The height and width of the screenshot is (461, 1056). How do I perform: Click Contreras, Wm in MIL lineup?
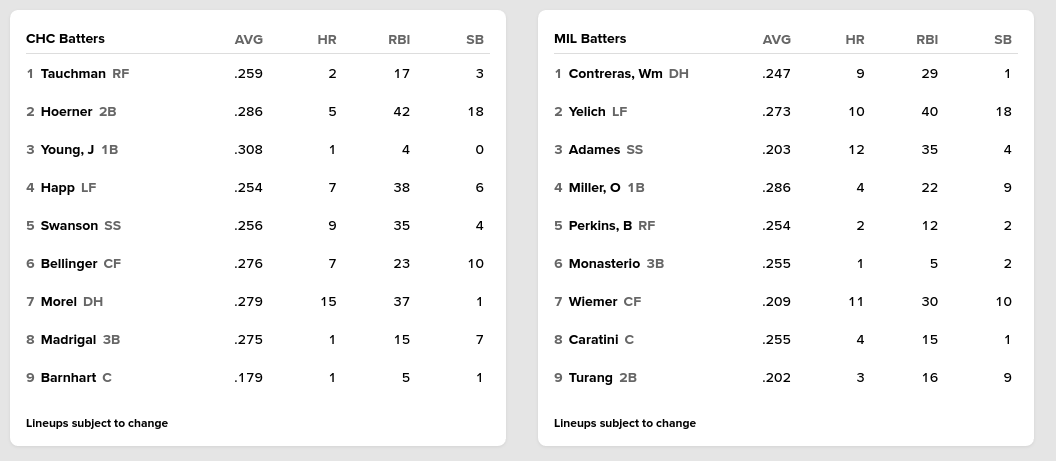click(615, 74)
